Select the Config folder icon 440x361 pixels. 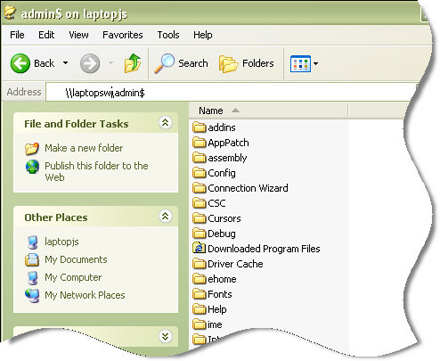199,173
